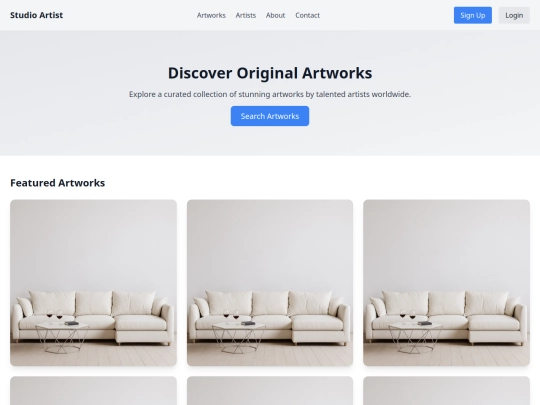Open the last featured artwork in the top row
This screenshot has width=540, height=405.
pos(446,283)
